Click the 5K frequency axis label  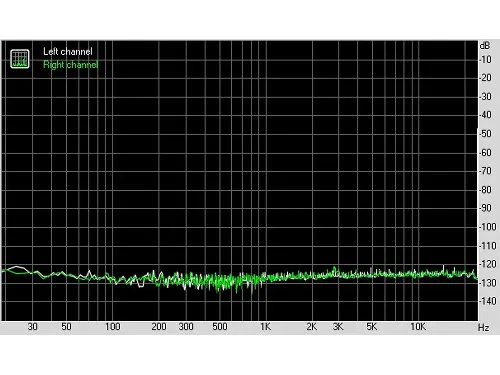tap(372, 327)
